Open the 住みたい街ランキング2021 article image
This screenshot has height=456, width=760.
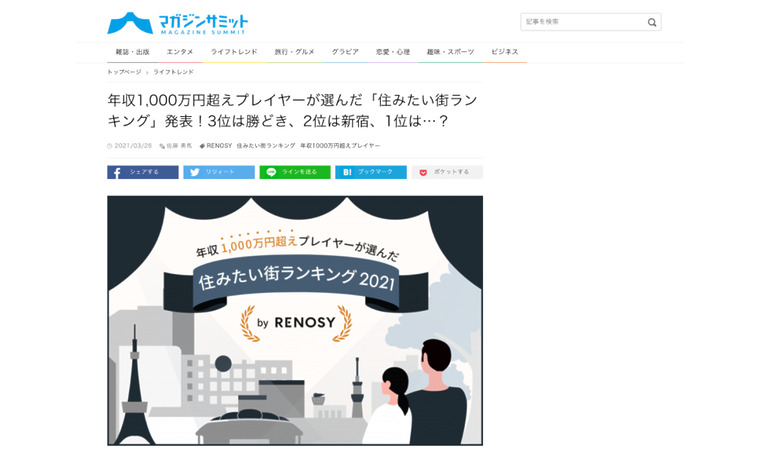pos(295,320)
